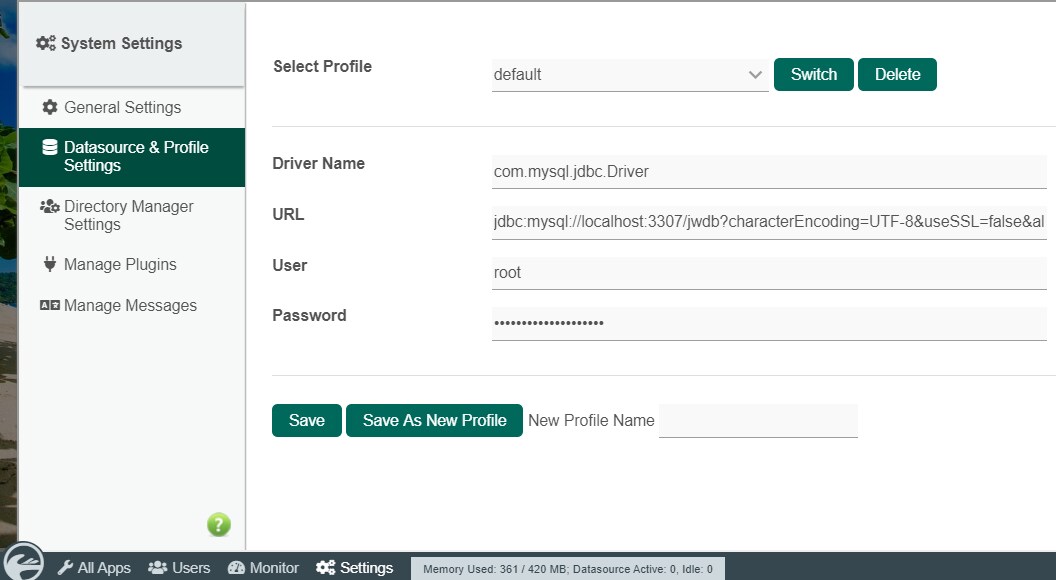Delete the current profile

tap(897, 74)
